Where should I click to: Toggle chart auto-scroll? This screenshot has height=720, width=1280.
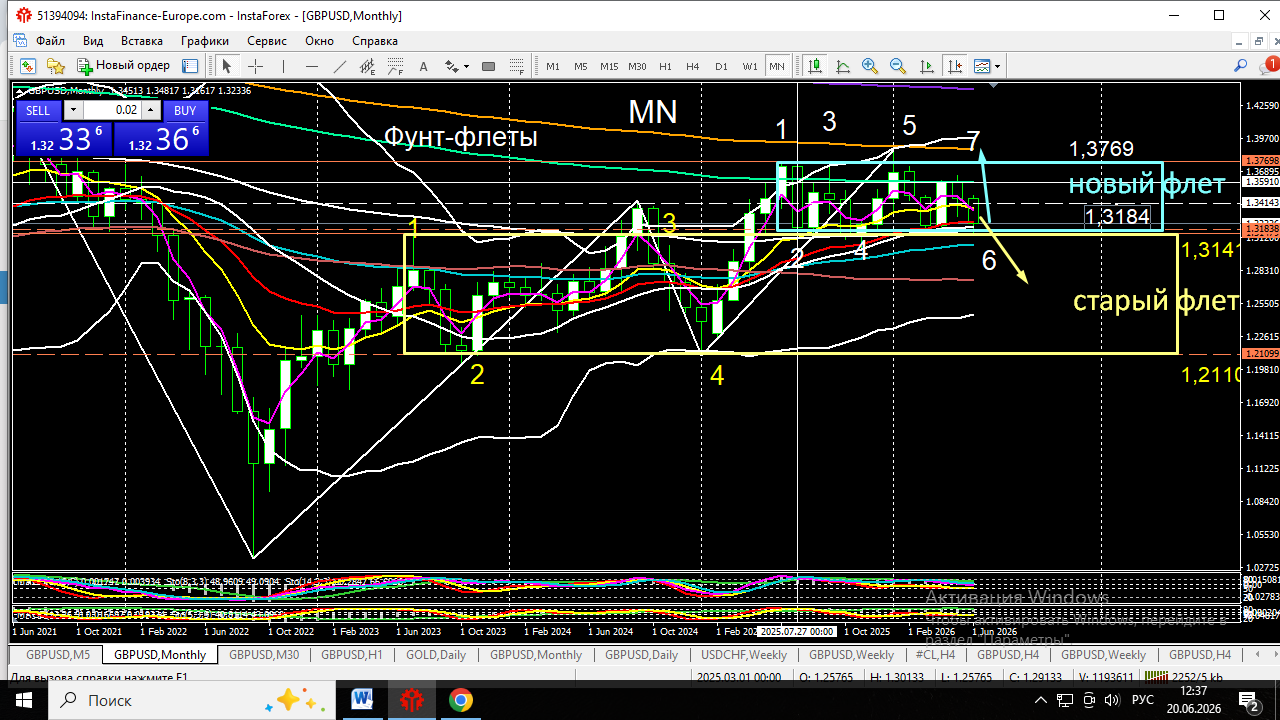927,66
